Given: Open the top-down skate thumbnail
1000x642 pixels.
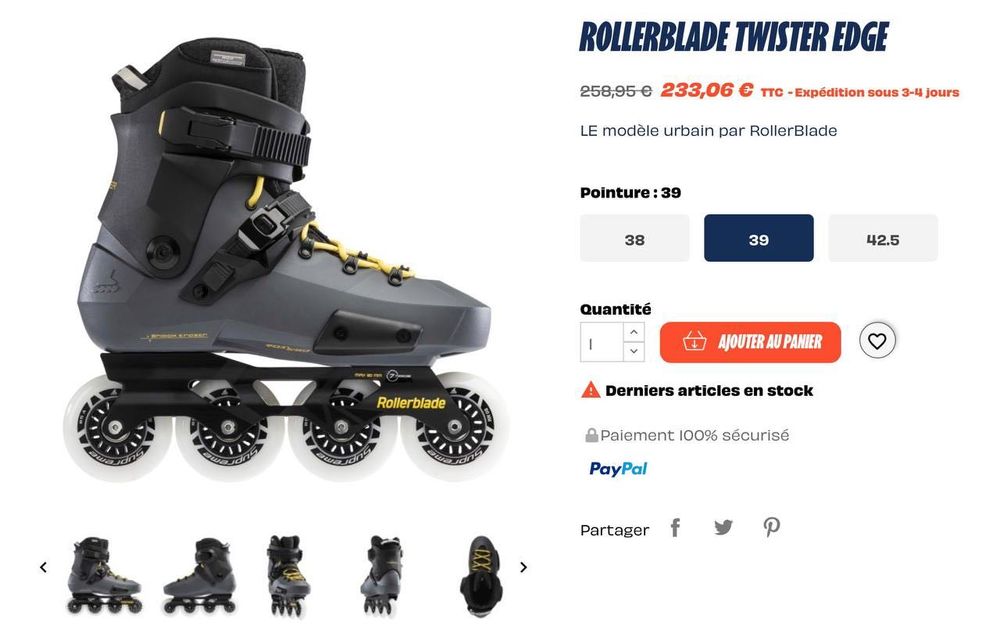Looking at the screenshot, I should click(x=481, y=575).
